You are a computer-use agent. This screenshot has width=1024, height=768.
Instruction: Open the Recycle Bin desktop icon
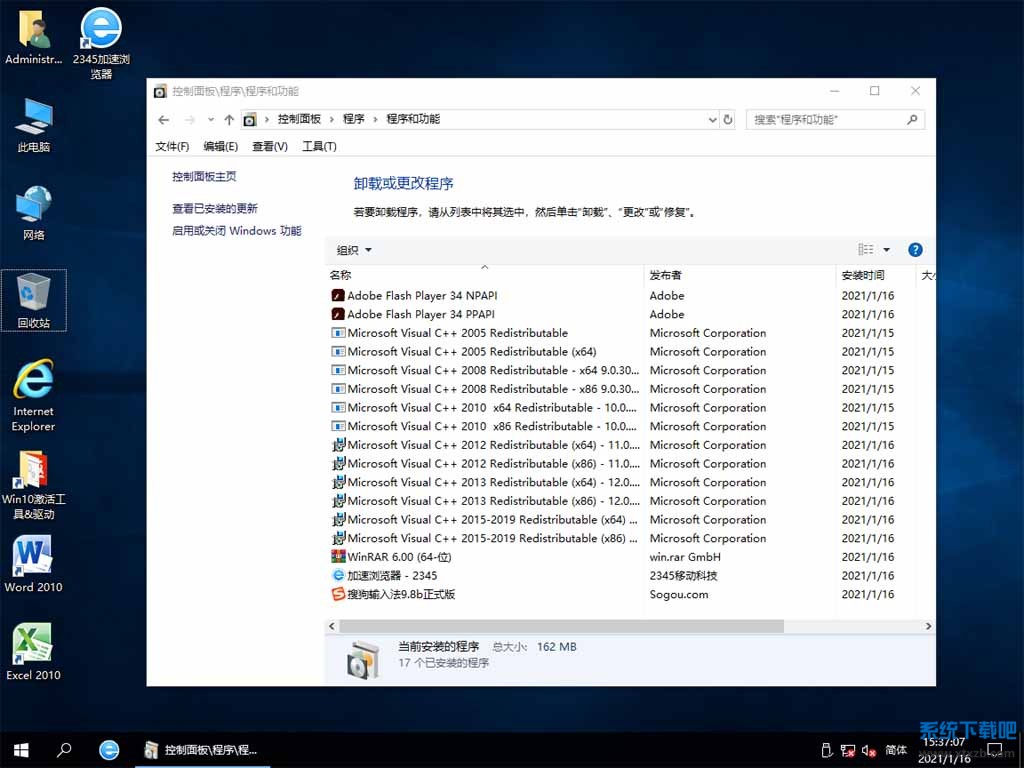[34, 300]
